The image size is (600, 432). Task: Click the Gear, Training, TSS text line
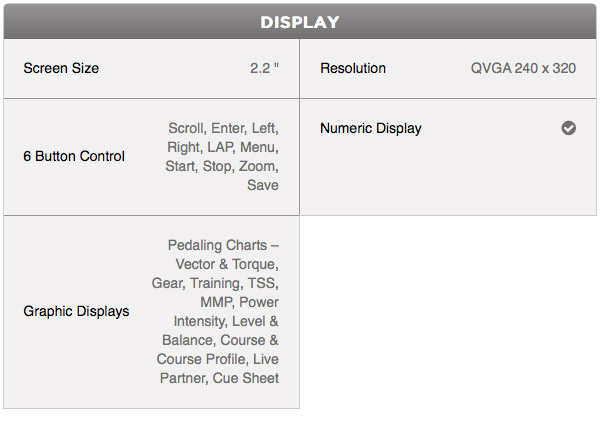coord(215,283)
